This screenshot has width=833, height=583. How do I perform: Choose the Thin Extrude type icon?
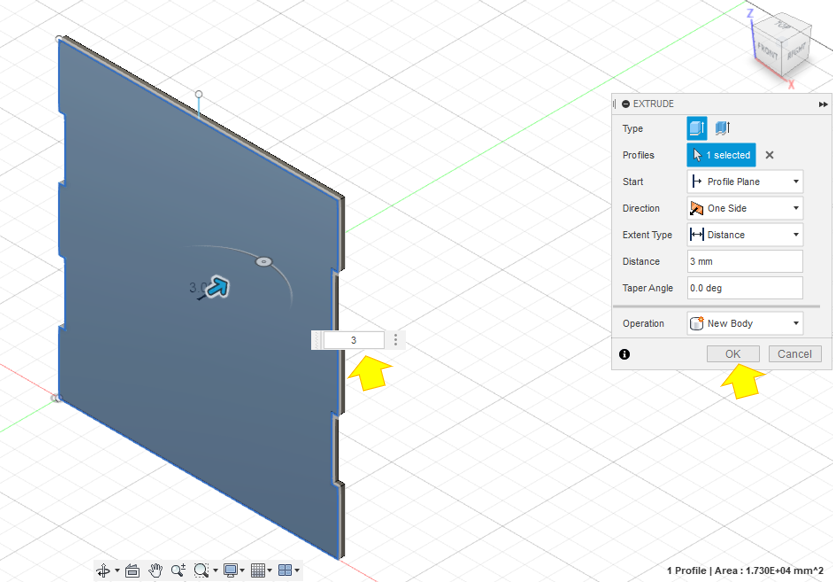click(722, 128)
